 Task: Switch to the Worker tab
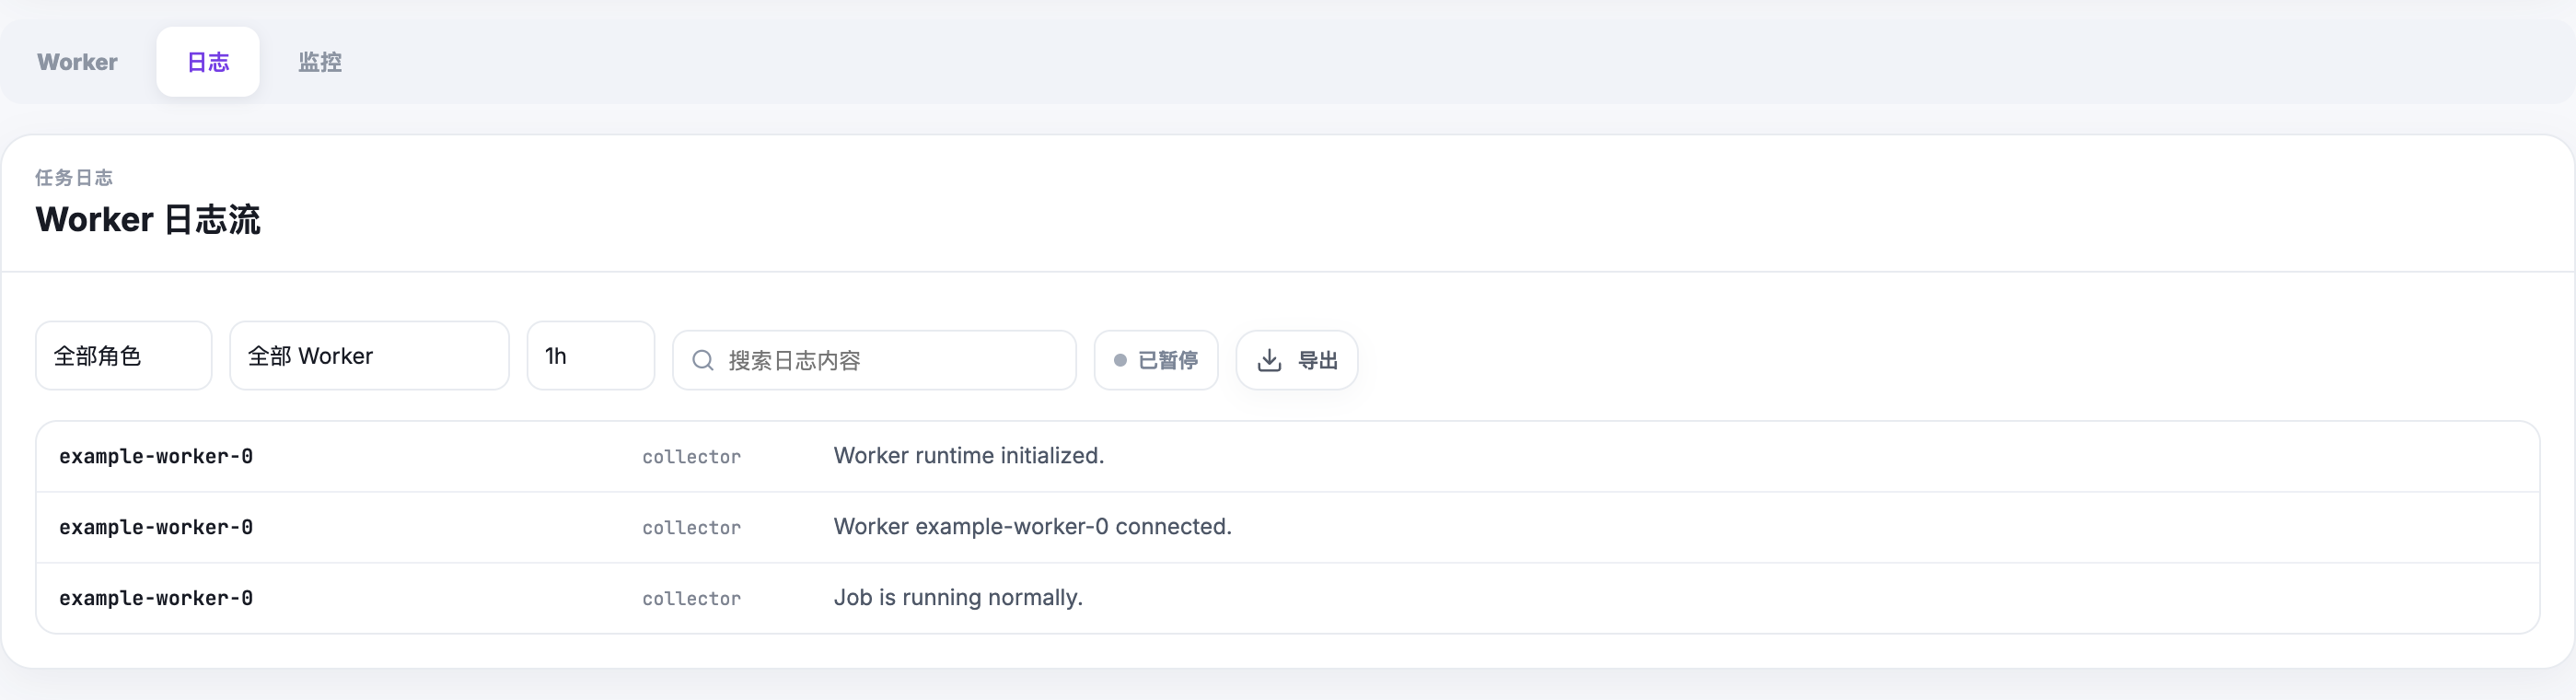tap(77, 62)
